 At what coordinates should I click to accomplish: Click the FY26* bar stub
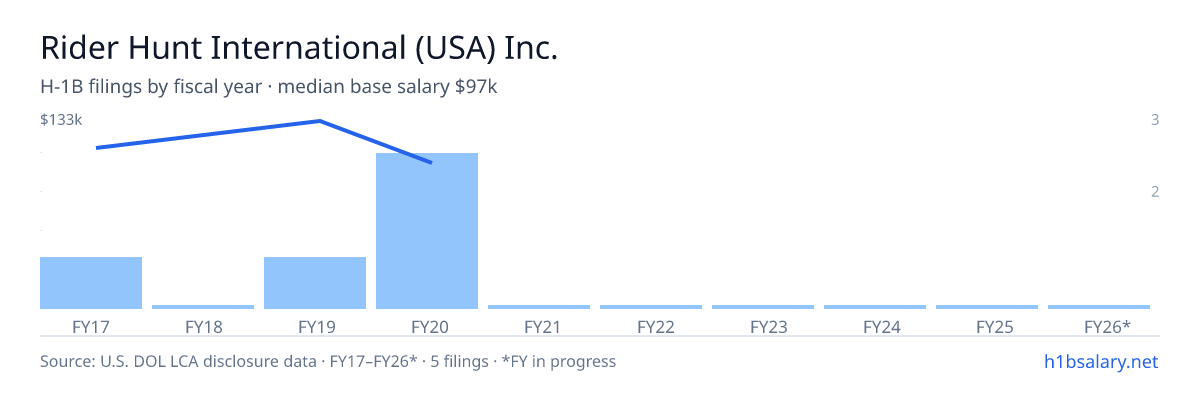point(1099,307)
